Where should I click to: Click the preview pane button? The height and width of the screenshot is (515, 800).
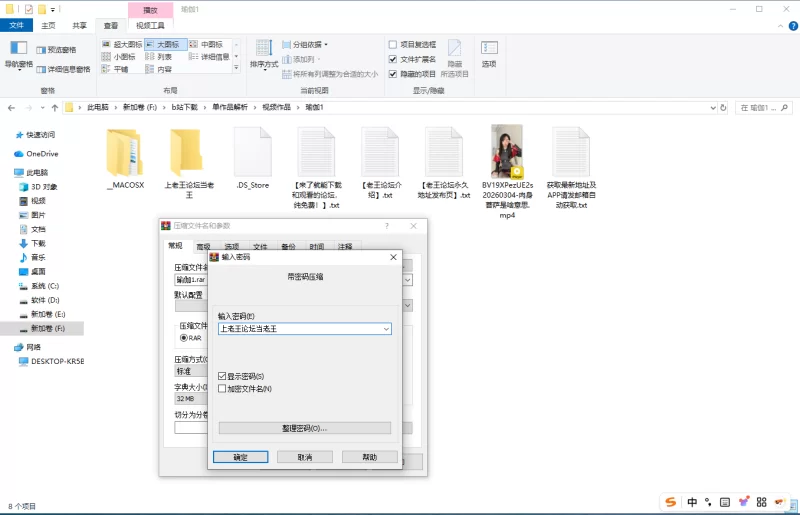point(56,50)
